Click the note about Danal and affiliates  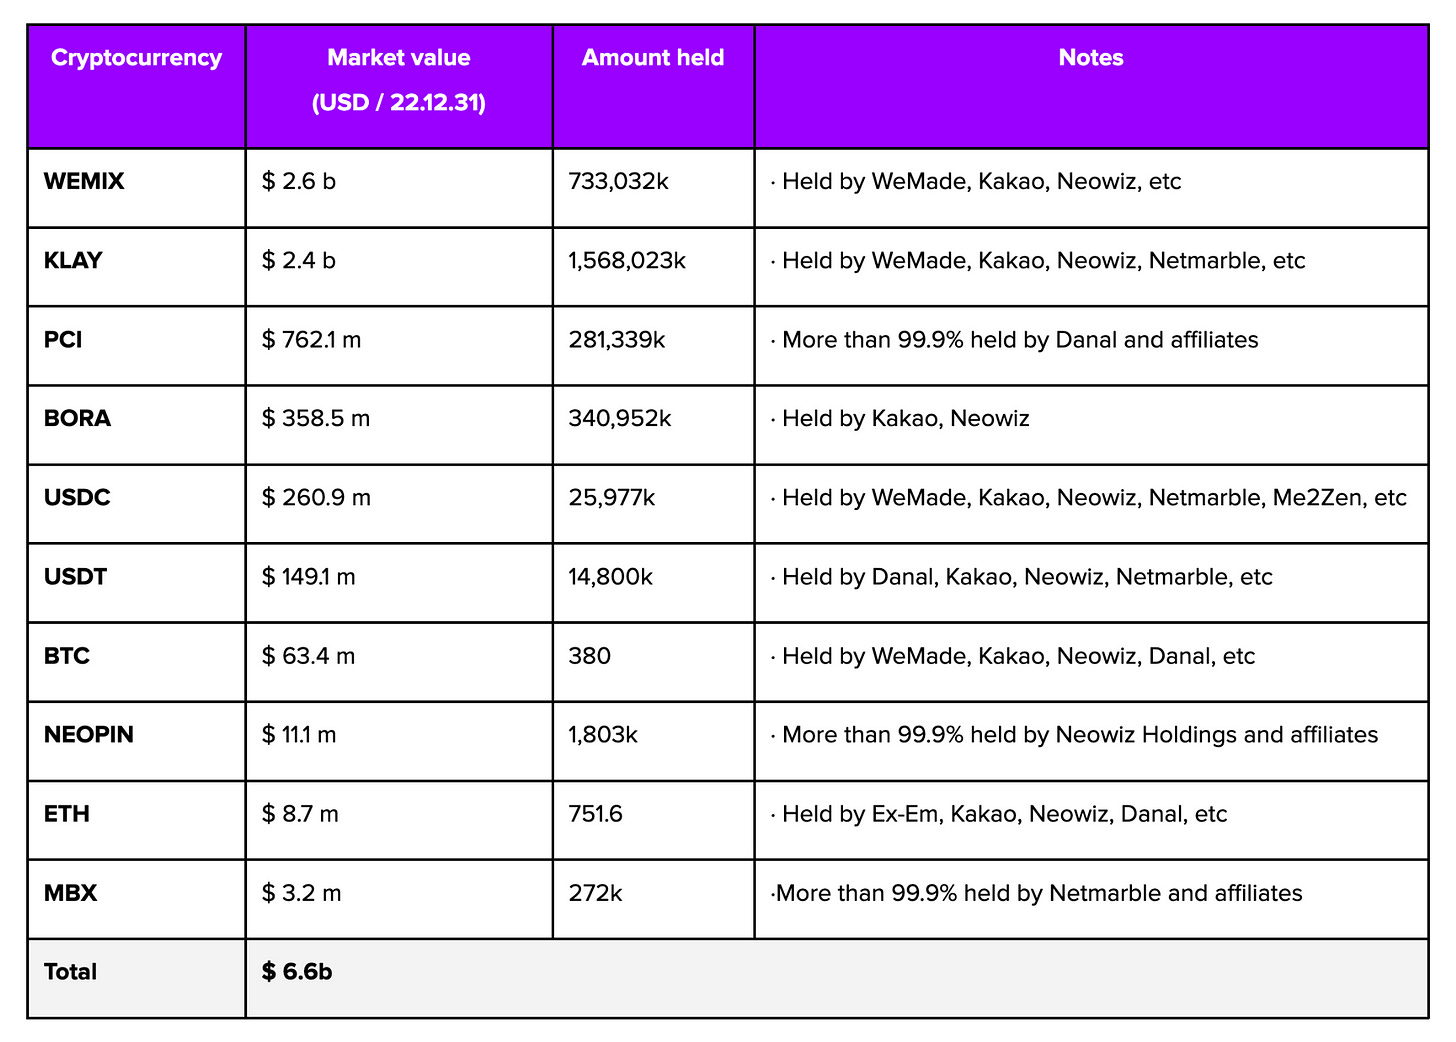pyautogui.click(x=1014, y=340)
